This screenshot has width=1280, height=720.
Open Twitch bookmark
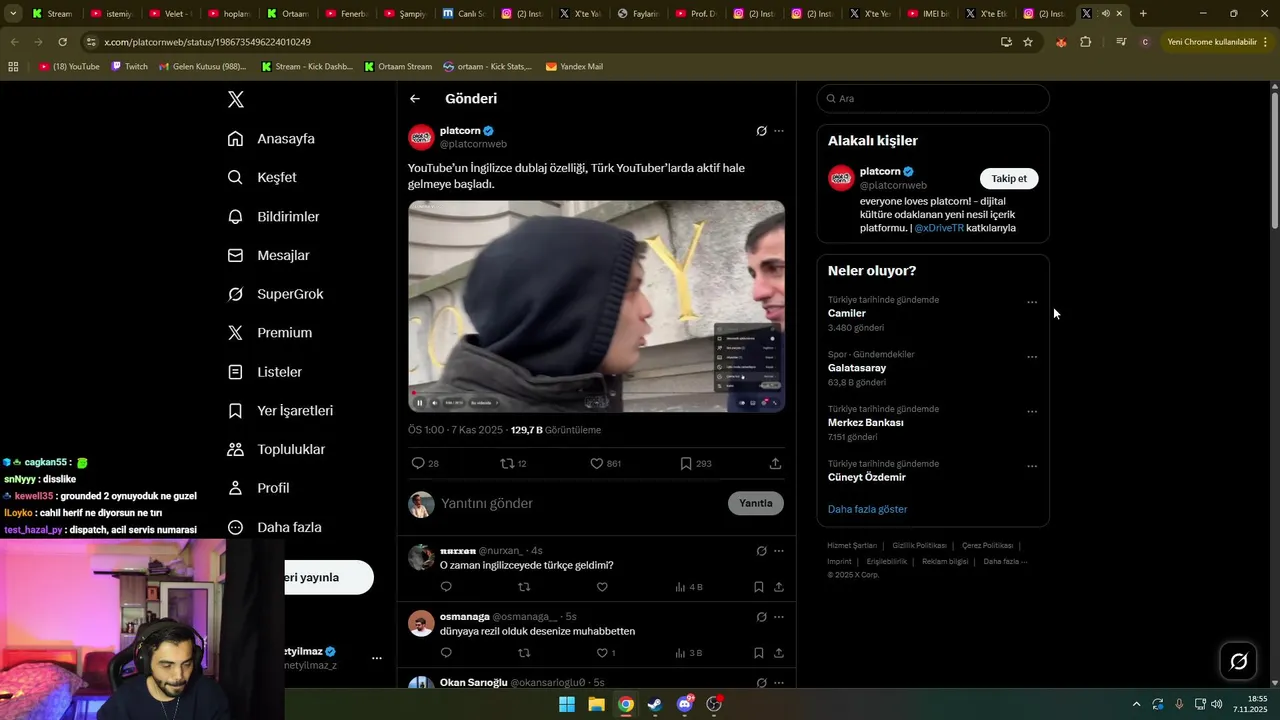point(130,67)
